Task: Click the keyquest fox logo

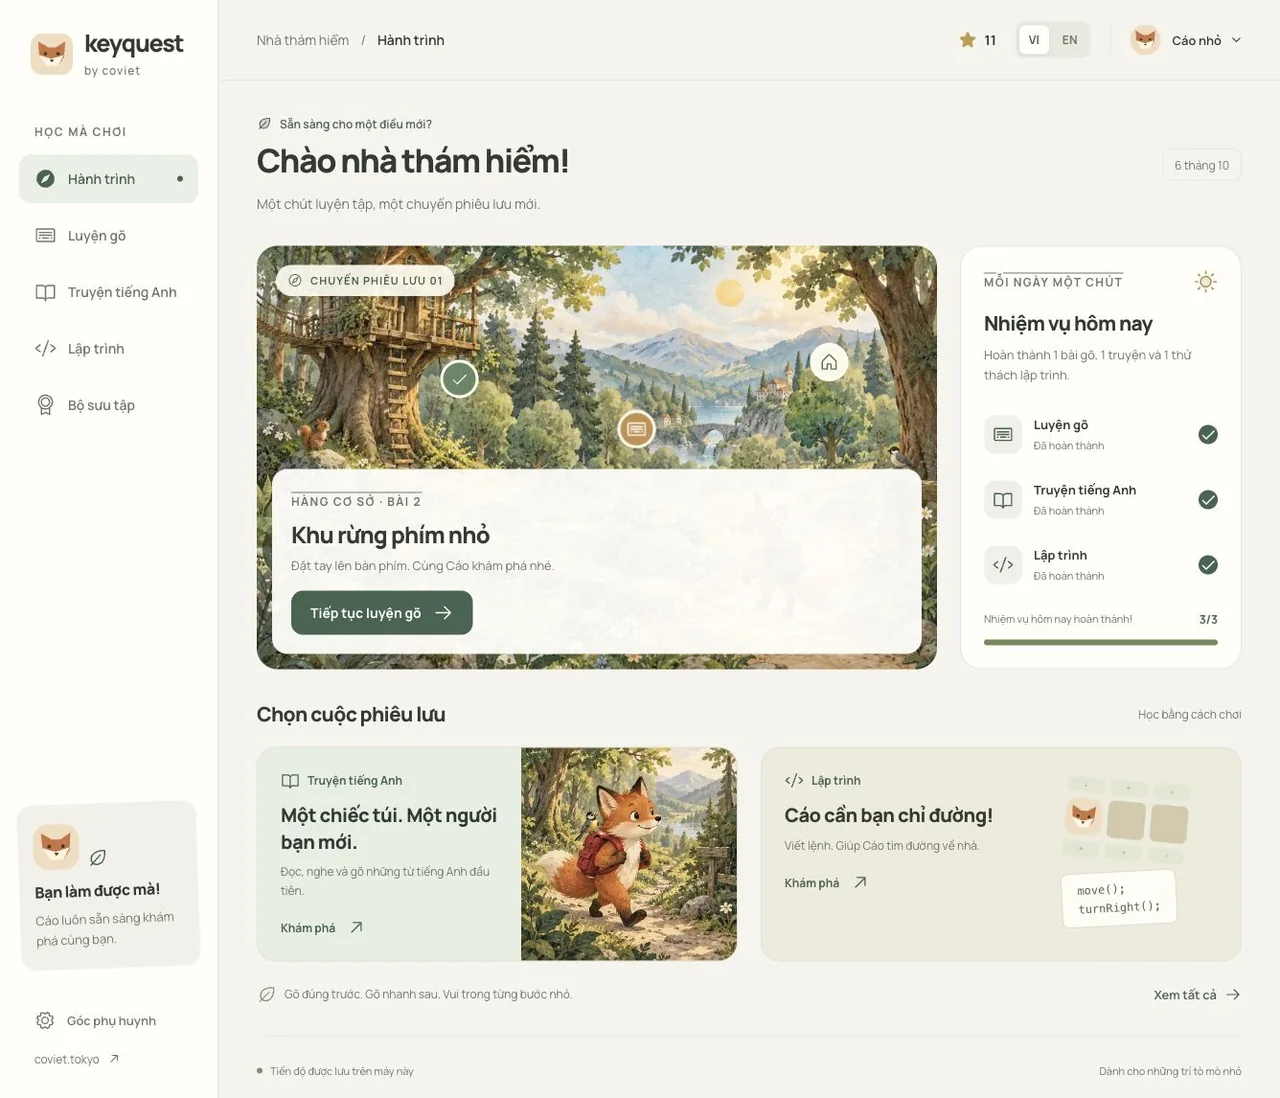Action: [52, 54]
